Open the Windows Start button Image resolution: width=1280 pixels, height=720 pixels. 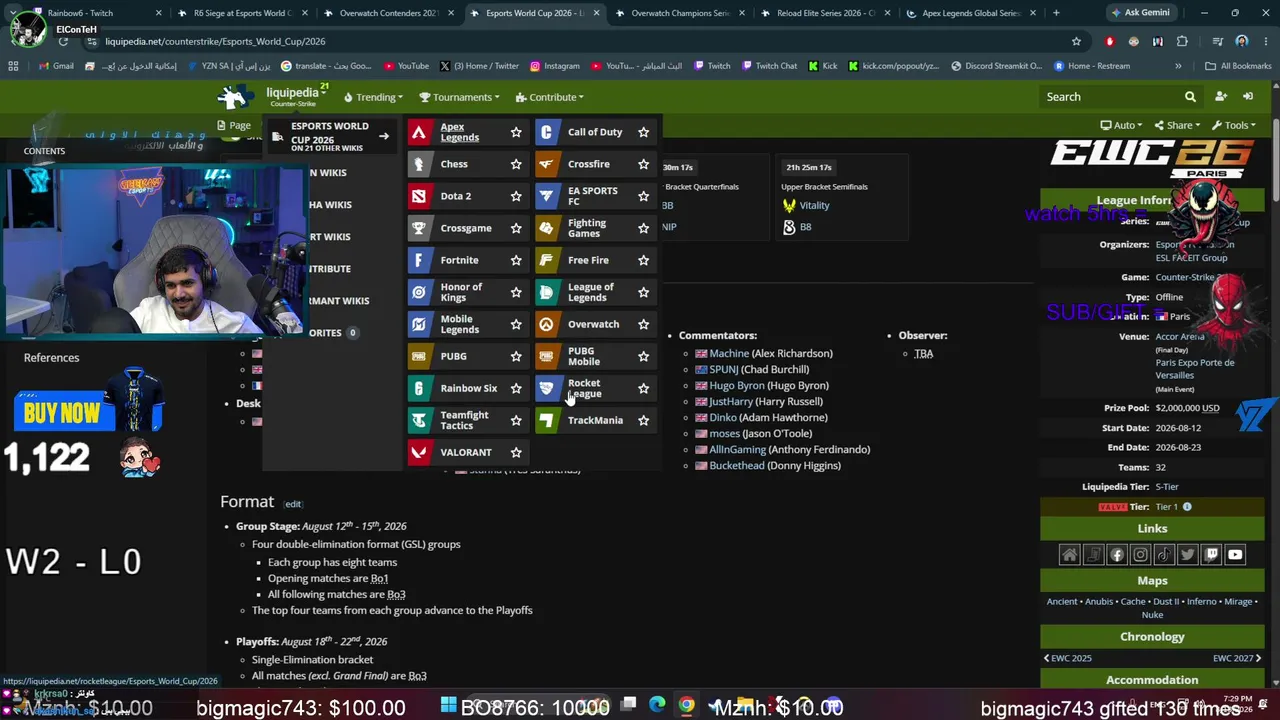(448, 705)
